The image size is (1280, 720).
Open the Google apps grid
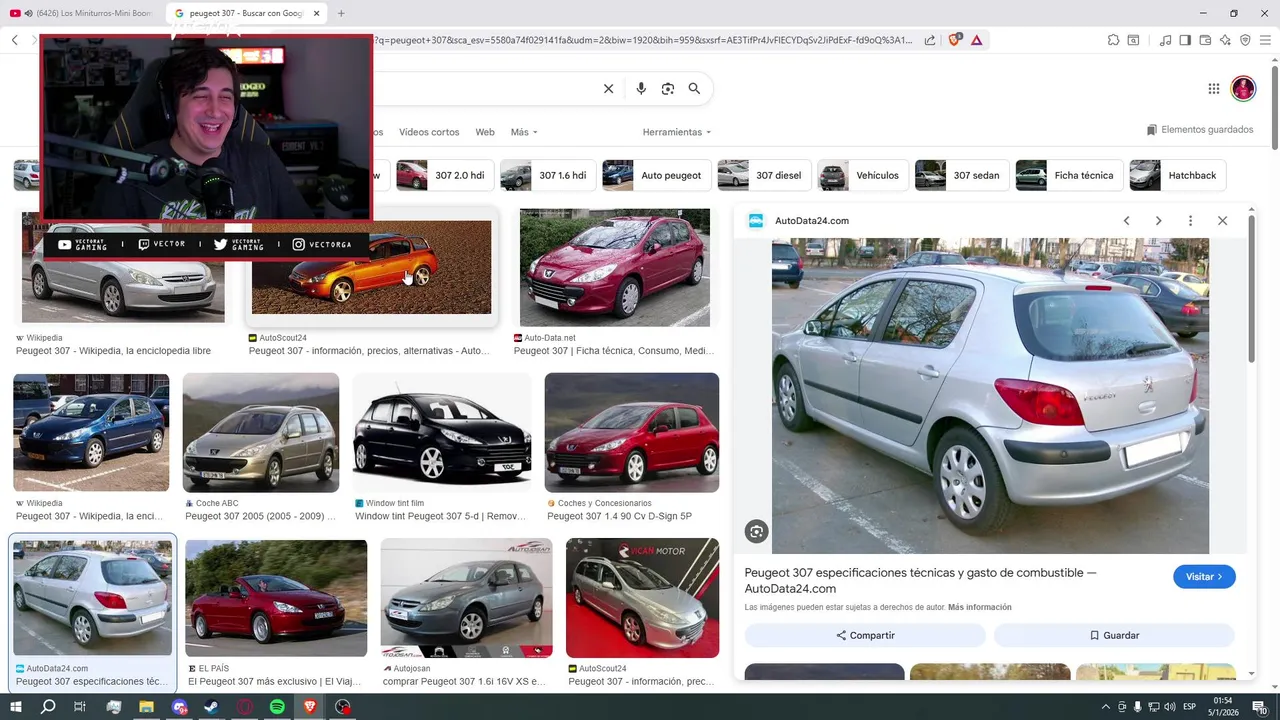tap(1214, 89)
